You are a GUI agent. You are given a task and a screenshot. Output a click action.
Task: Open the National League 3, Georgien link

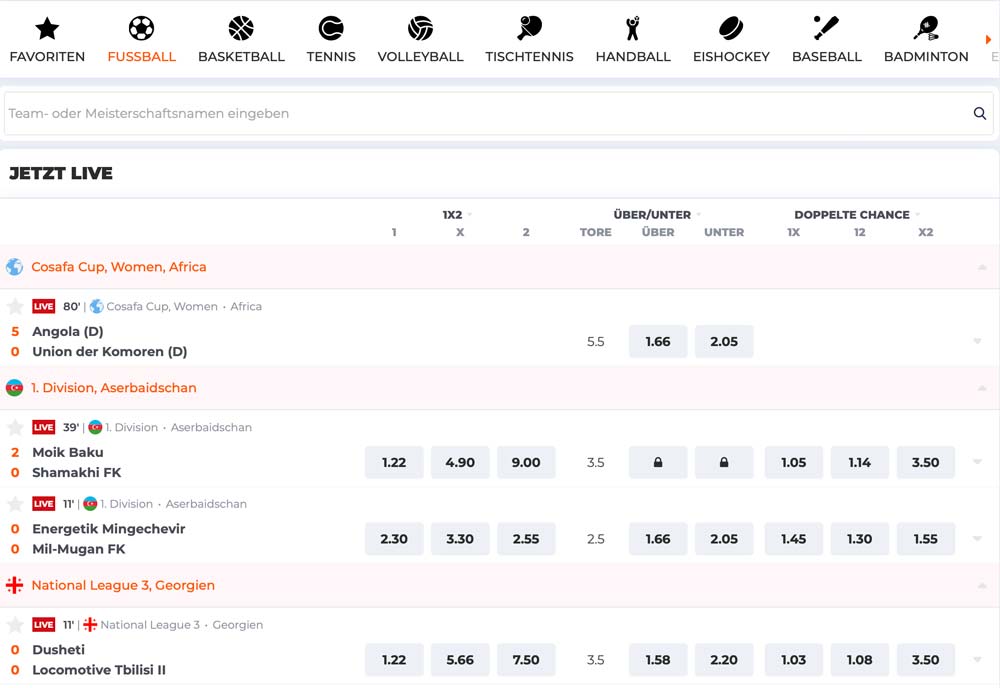tap(123, 586)
